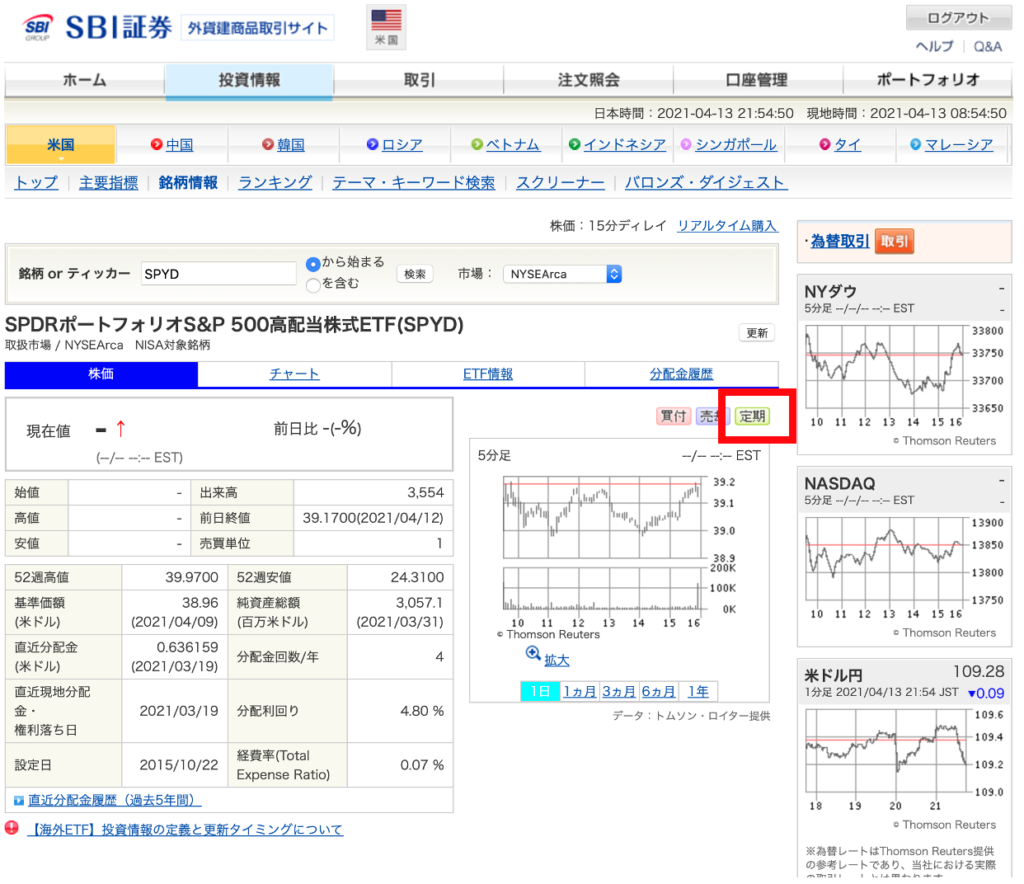Open テーマ・キーワード検索 link
The width and height of the screenshot is (1024, 884).
click(413, 183)
